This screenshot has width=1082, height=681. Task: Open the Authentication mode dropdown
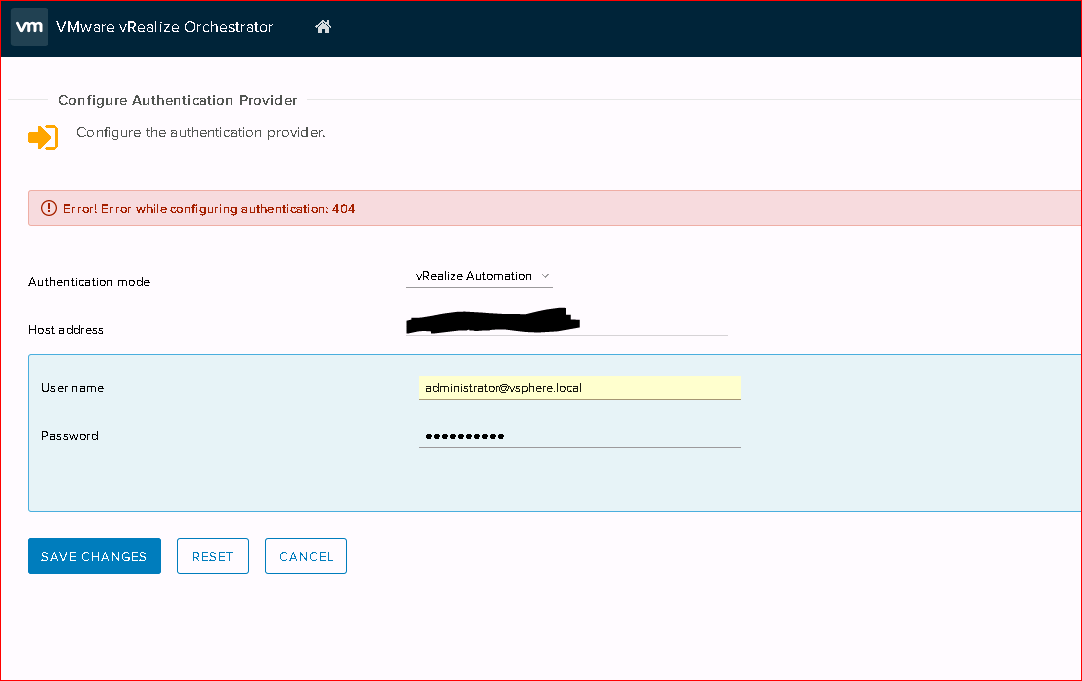coord(480,276)
